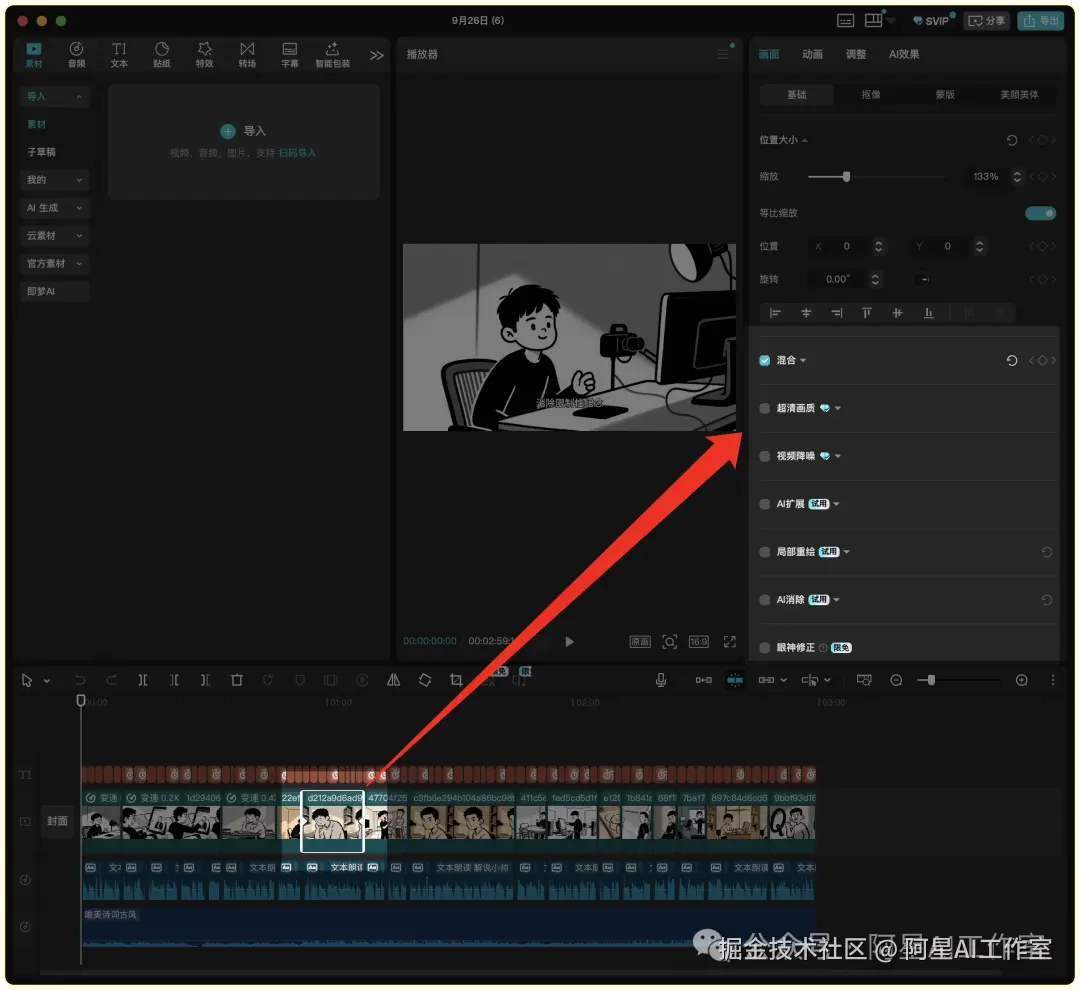Enable the AI扩展 checkbox
Screen dimensions: 1080x990
tap(765, 504)
